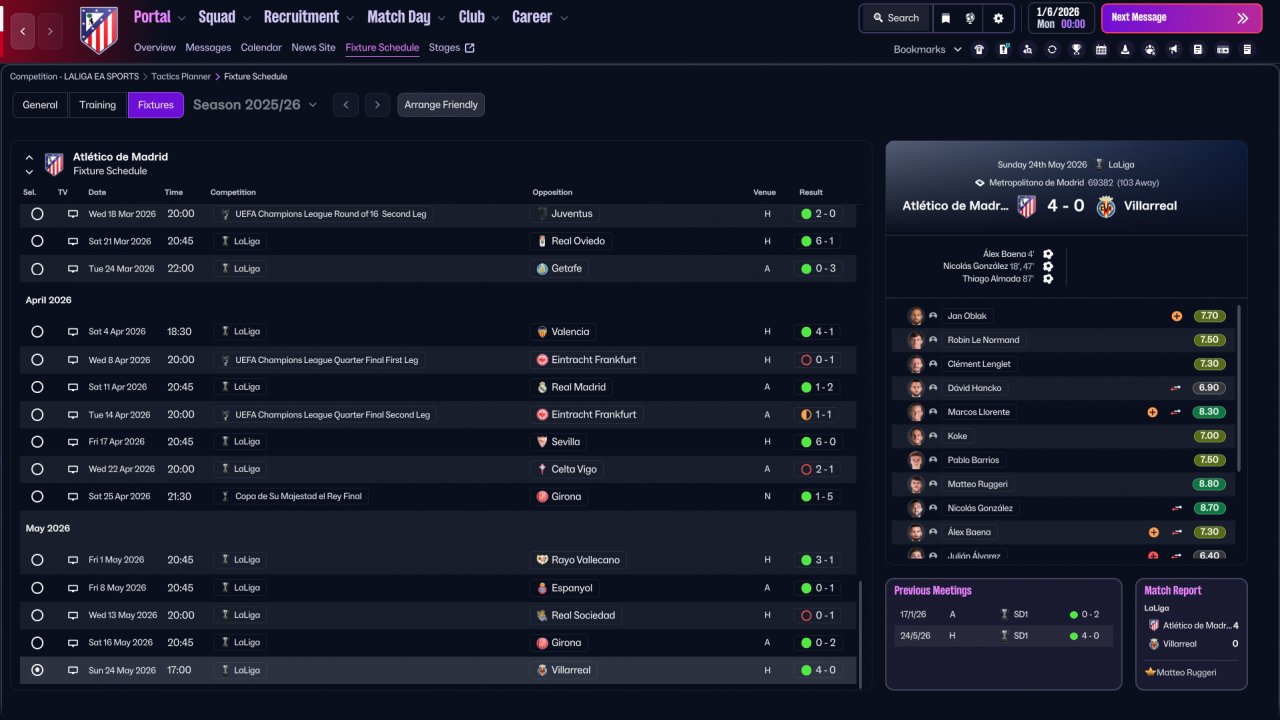Click the Atlético de Madrid club badge at top left
1280x720 pixels.
[x=98, y=30]
